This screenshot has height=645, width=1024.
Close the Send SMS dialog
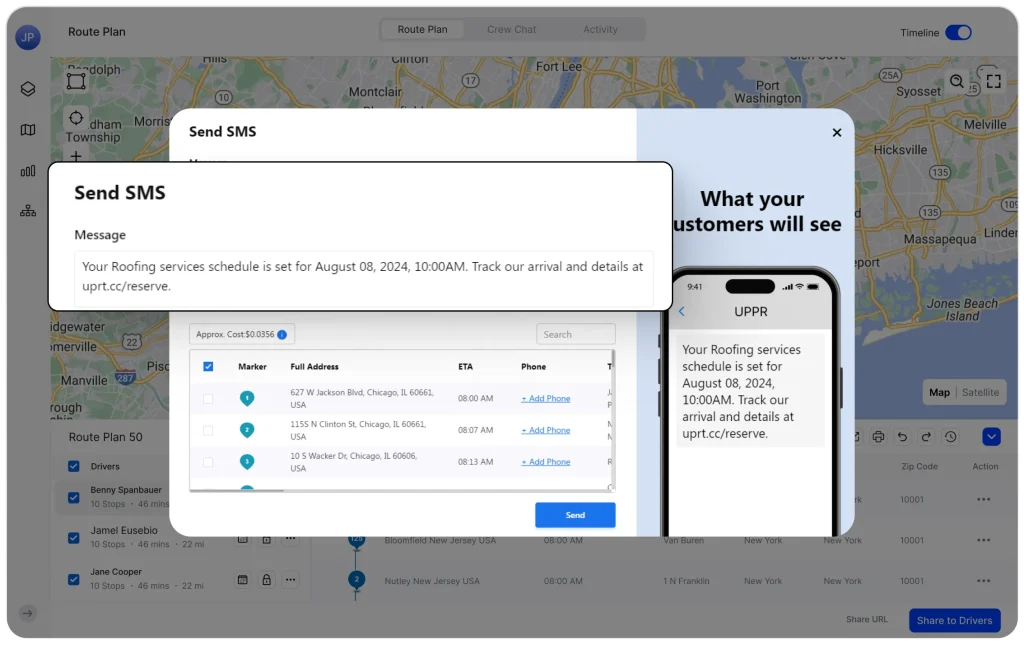coord(837,133)
